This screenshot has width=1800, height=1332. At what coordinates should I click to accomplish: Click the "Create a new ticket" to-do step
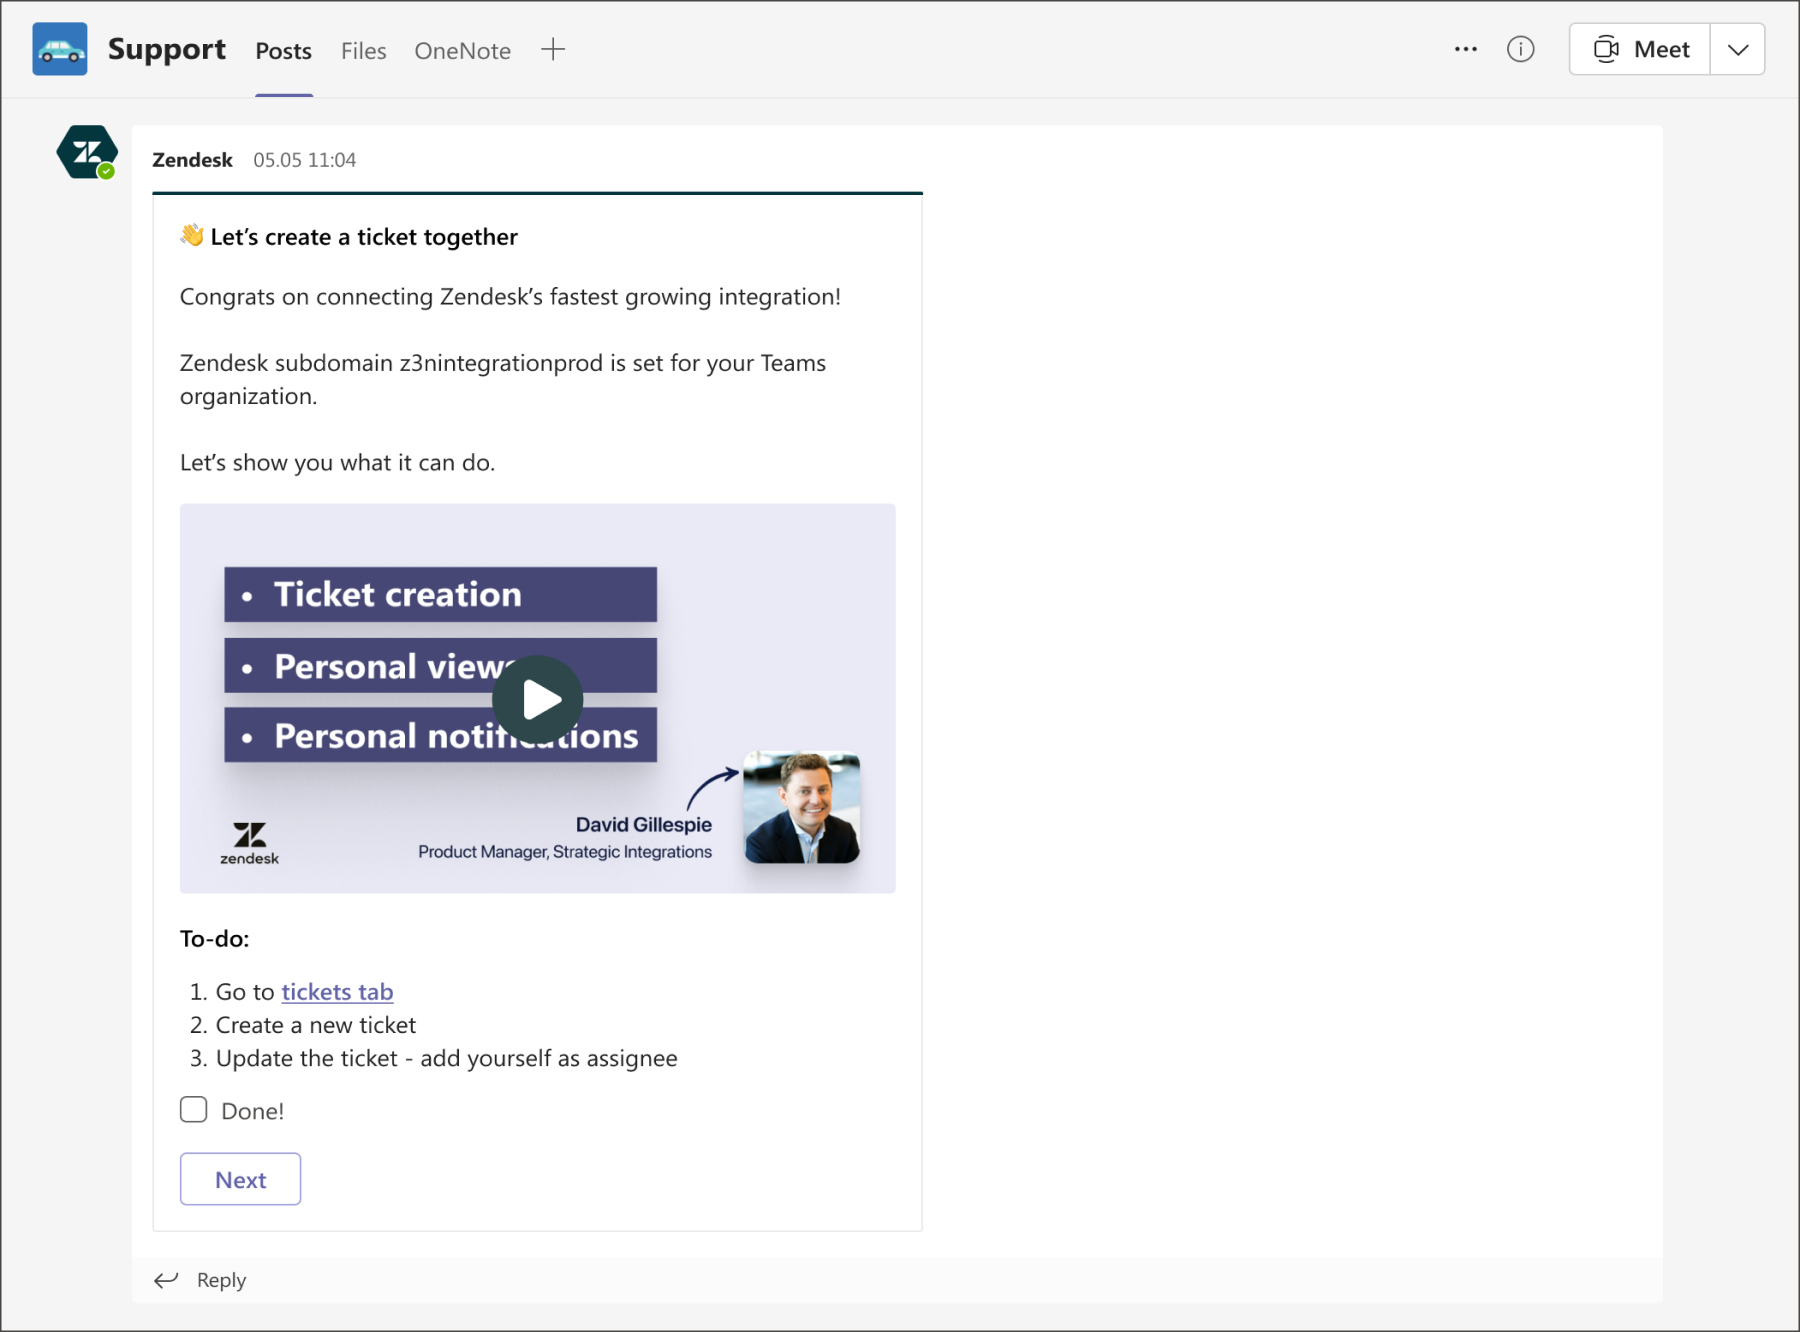(x=316, y=1025)
